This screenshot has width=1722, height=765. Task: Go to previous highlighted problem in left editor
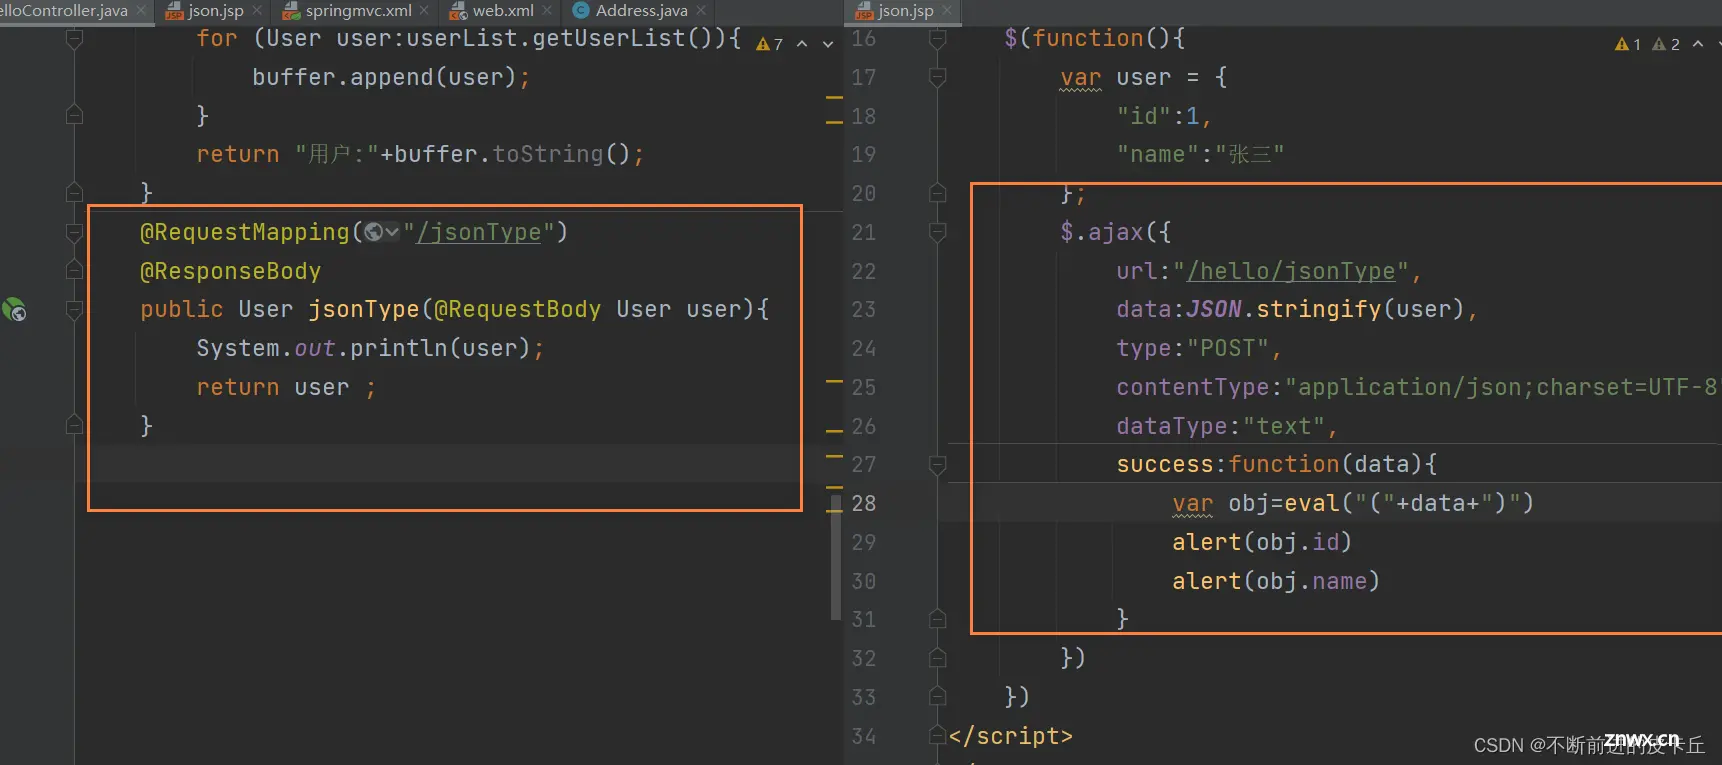pyautogui.click(x=802, y=44)
